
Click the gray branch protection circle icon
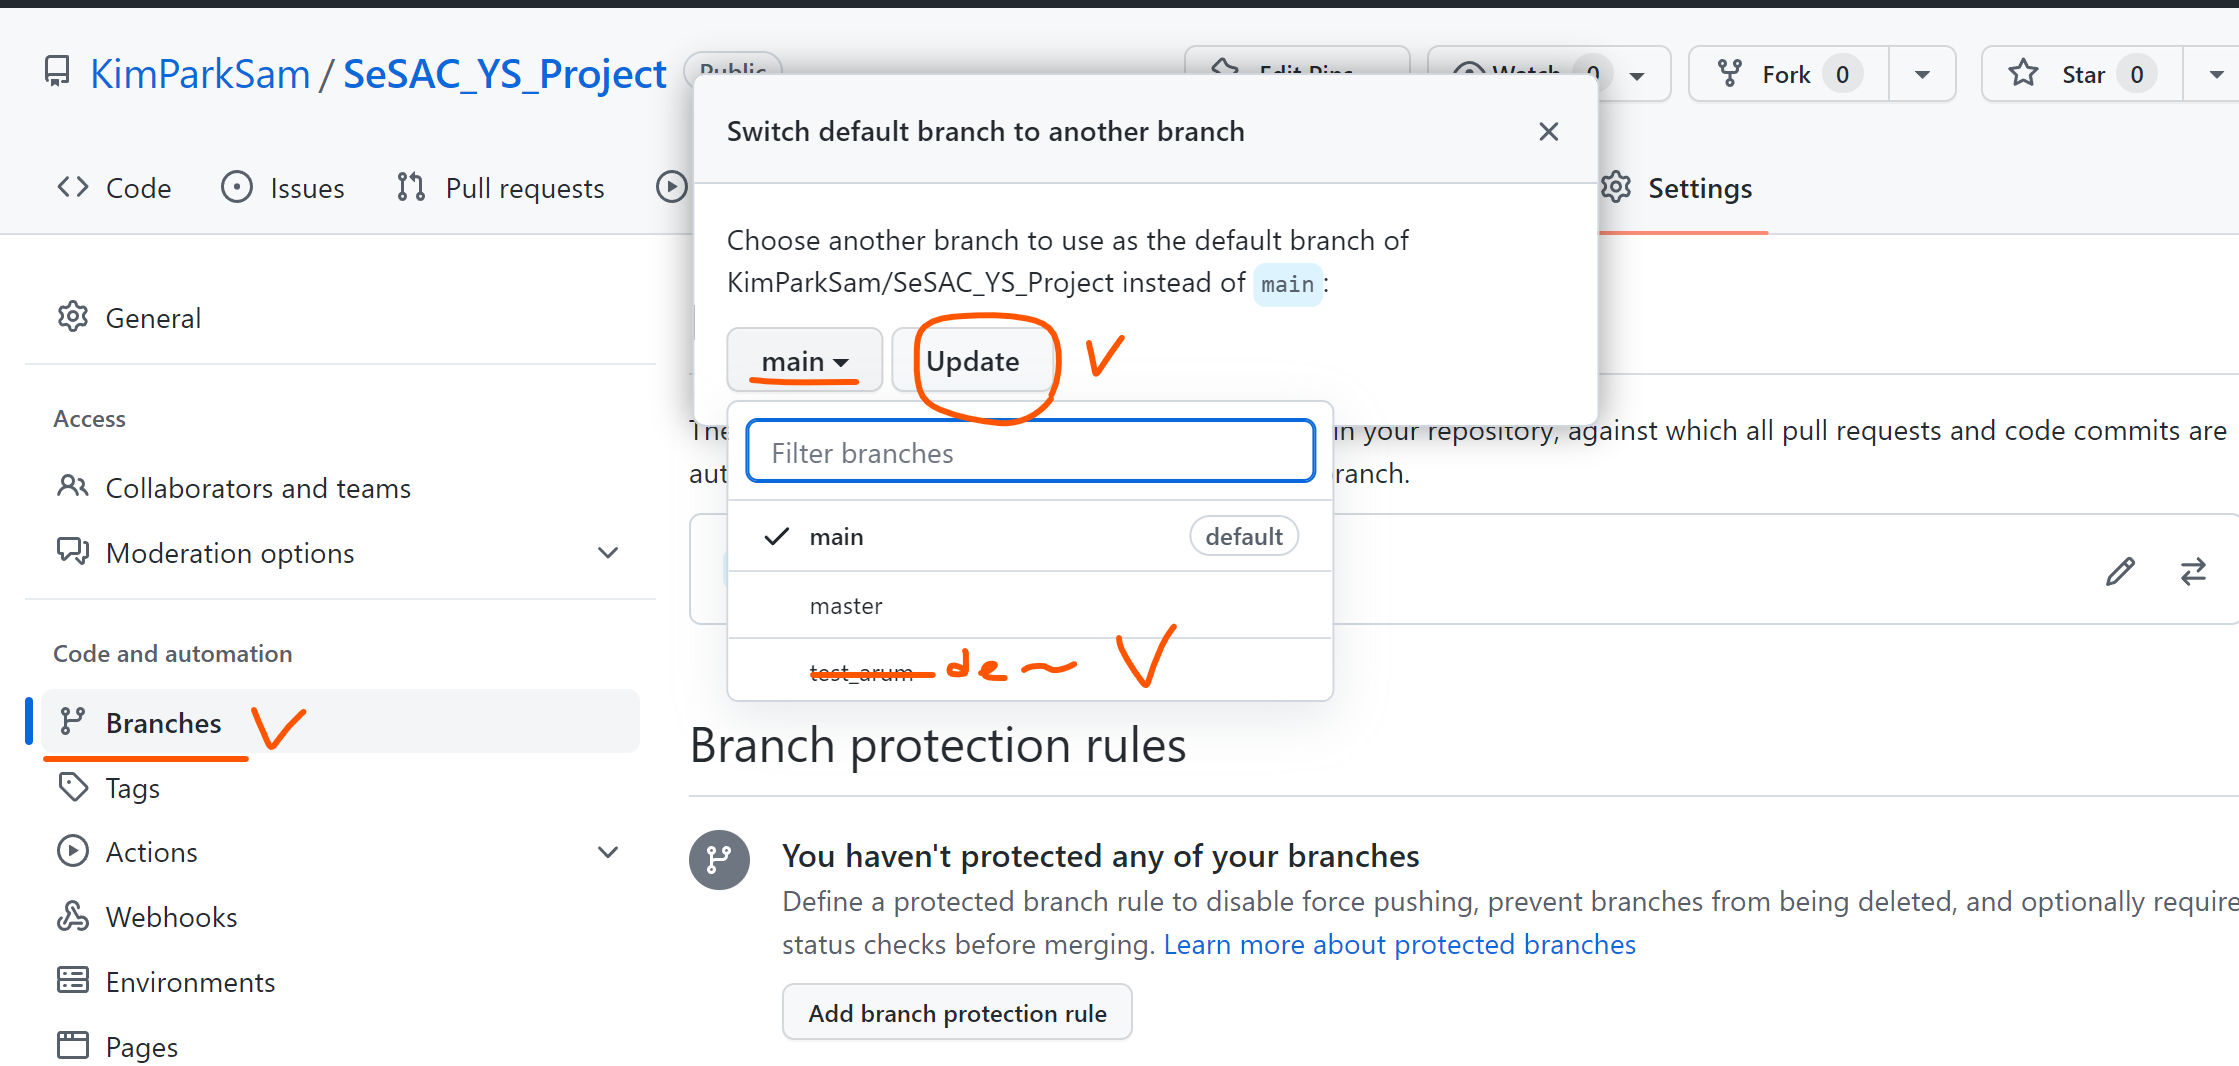point(719,860)
